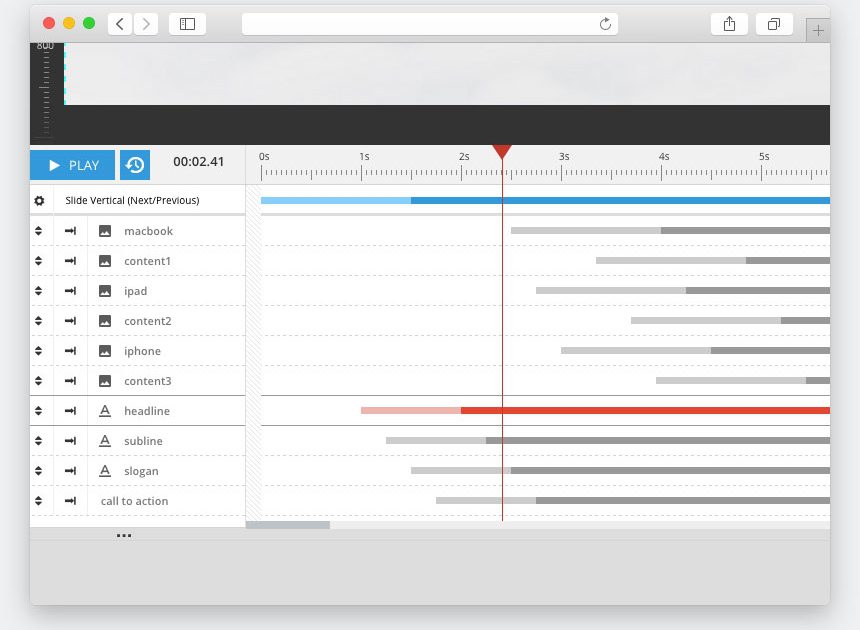This screenshot has width=860, height=630.
Task: Click the horizontal timeline scrollbar thumb
Action: click(288, 525)
